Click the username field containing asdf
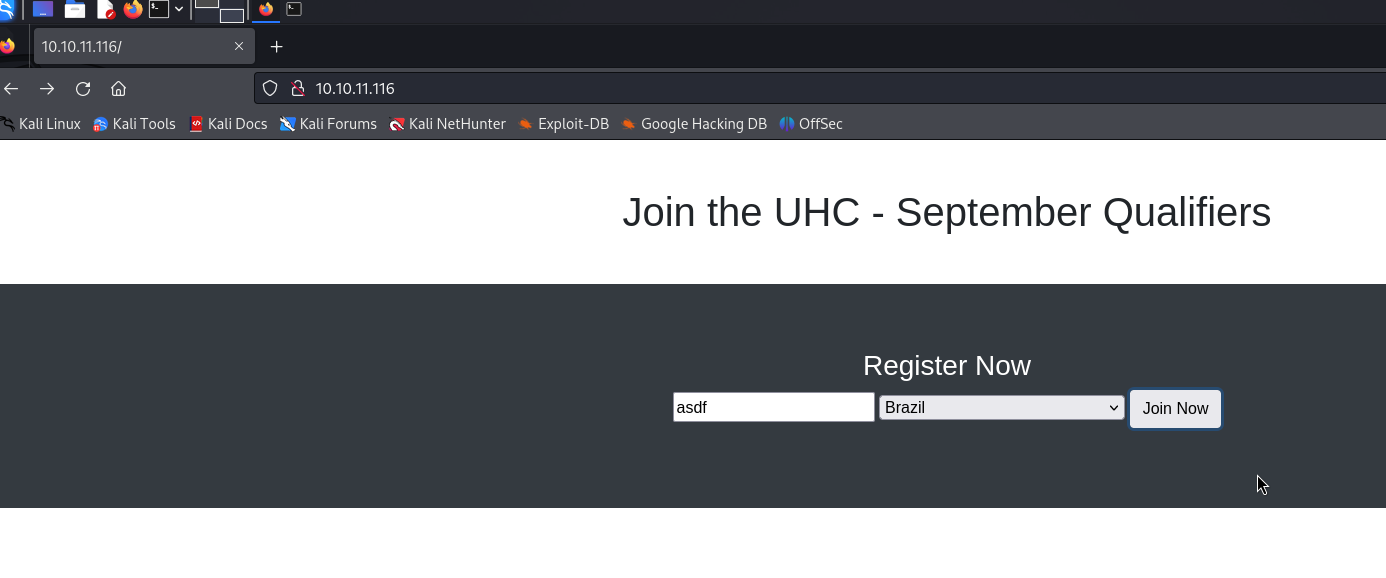Image resolution: width=1386 pixels, height=578 pixels. click(x=773, y=407)
